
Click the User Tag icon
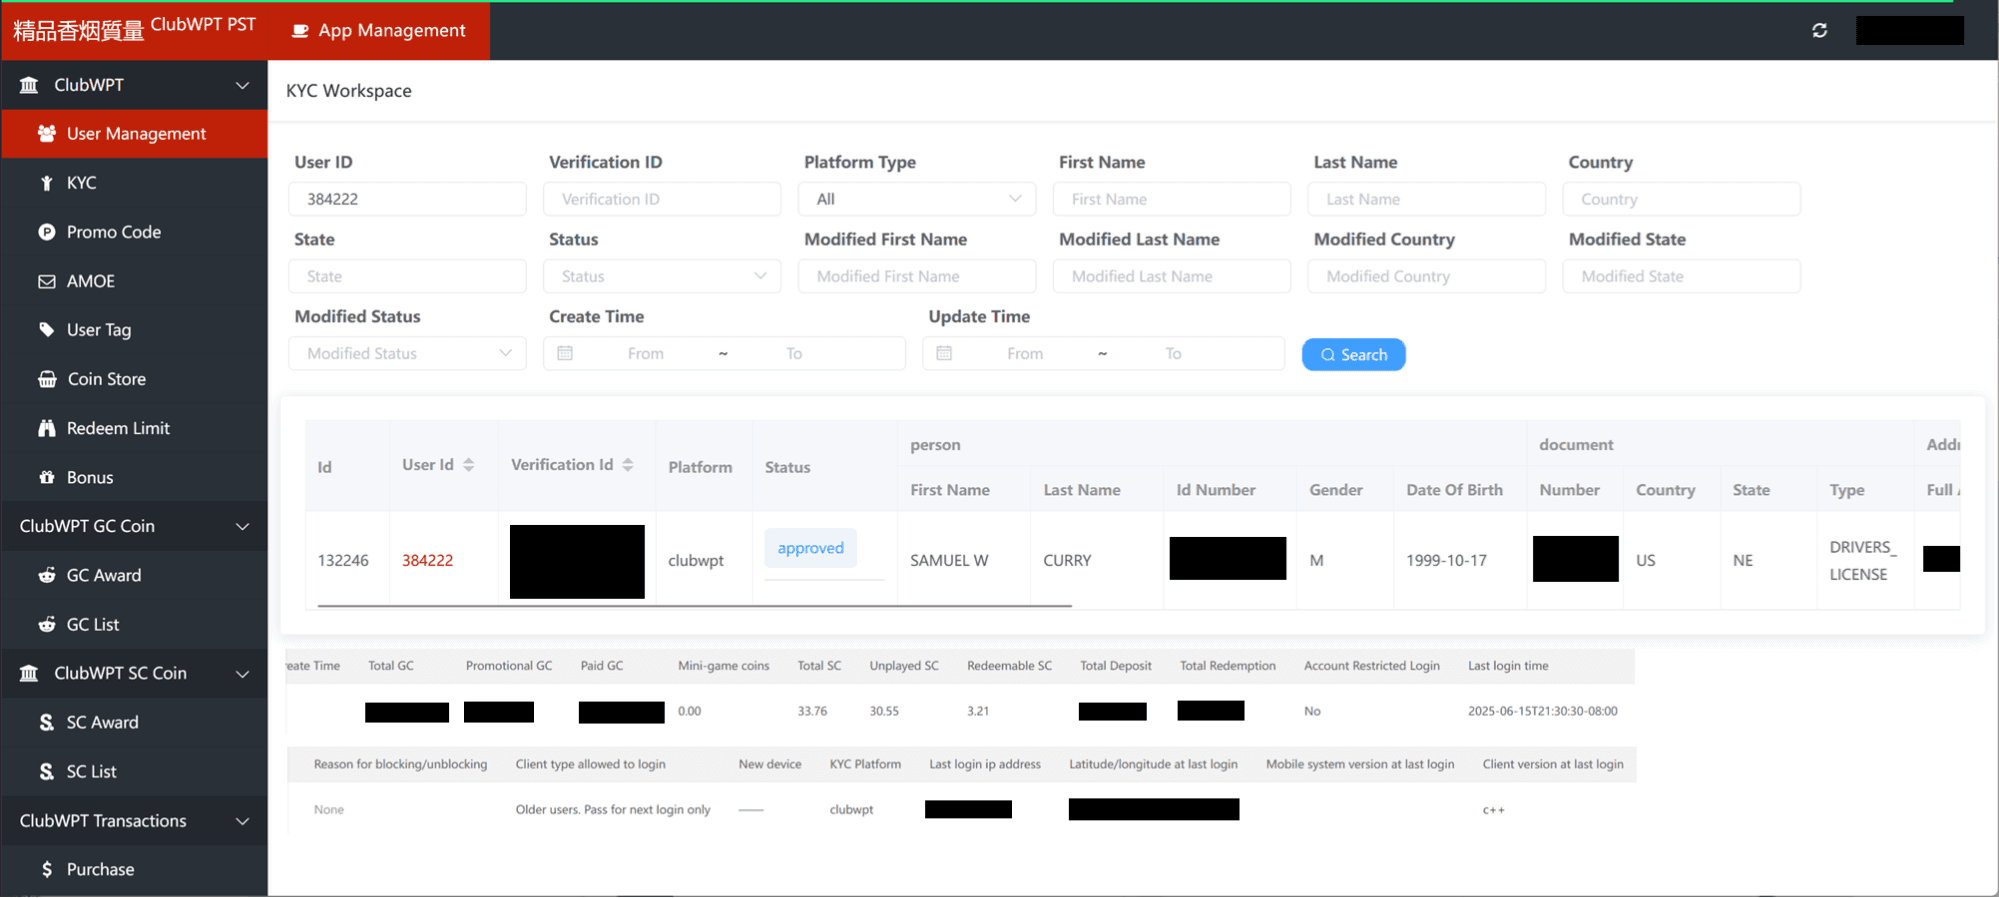pyautogui.click(x=46, y=330)
